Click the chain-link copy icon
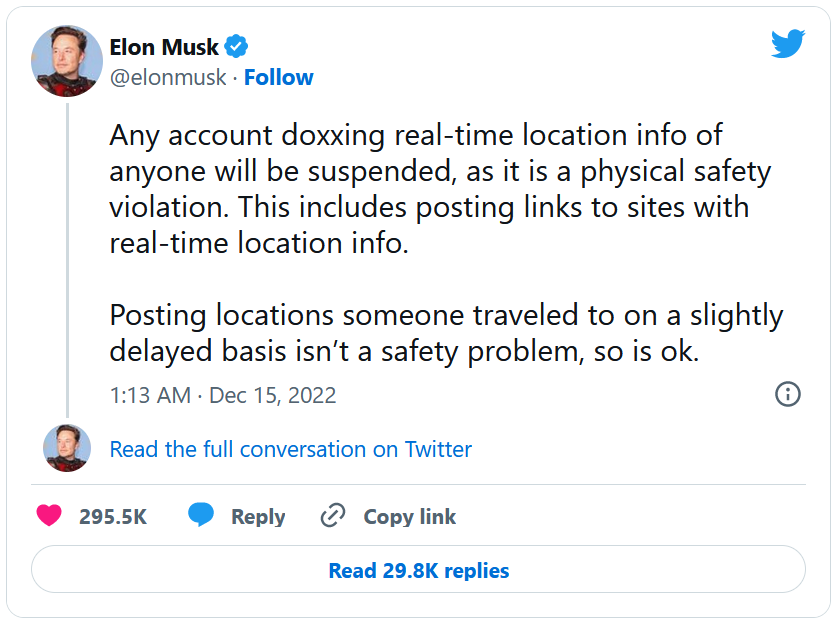This screenshot has height=626, width=838. click(332, 516)
